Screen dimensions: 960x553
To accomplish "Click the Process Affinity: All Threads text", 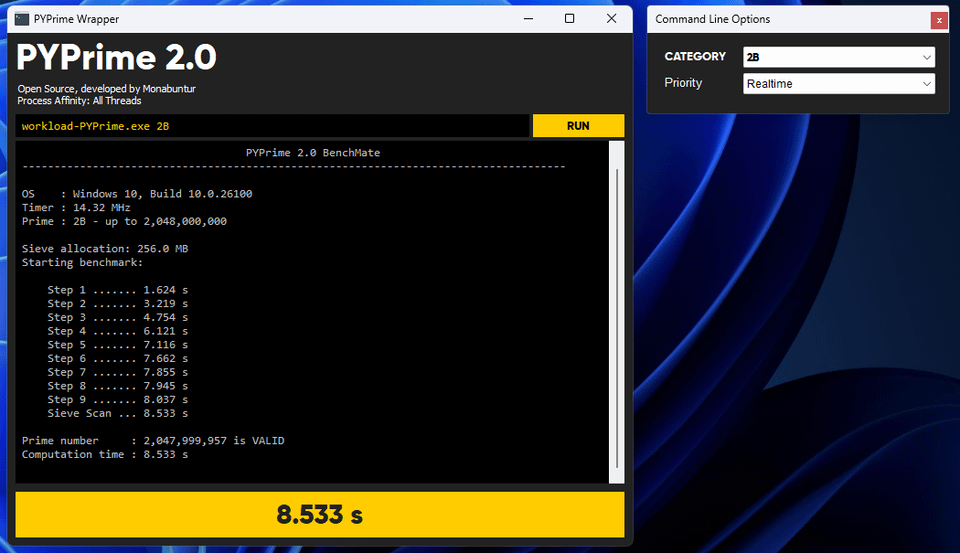I will point(79,101).
